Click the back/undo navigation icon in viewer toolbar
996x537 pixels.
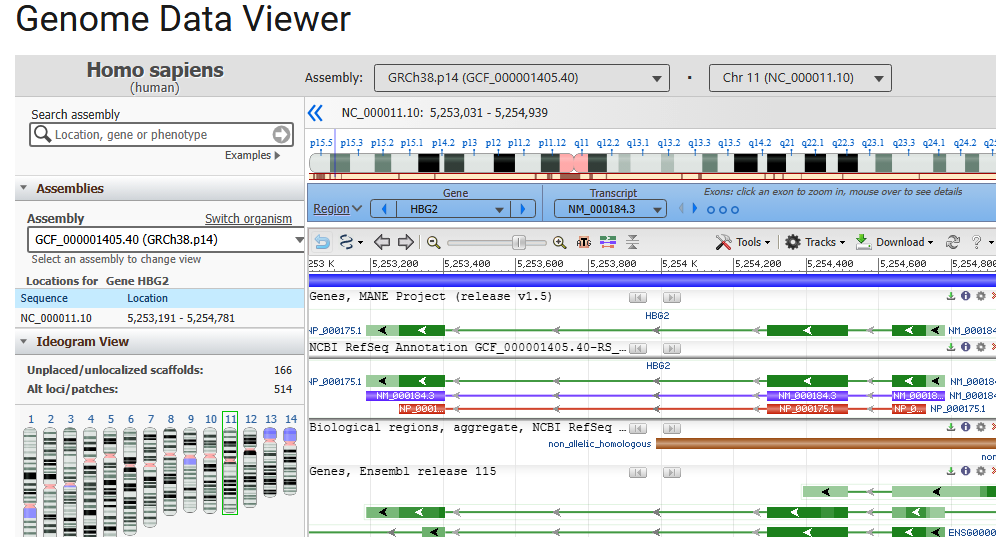coord(322,242)
